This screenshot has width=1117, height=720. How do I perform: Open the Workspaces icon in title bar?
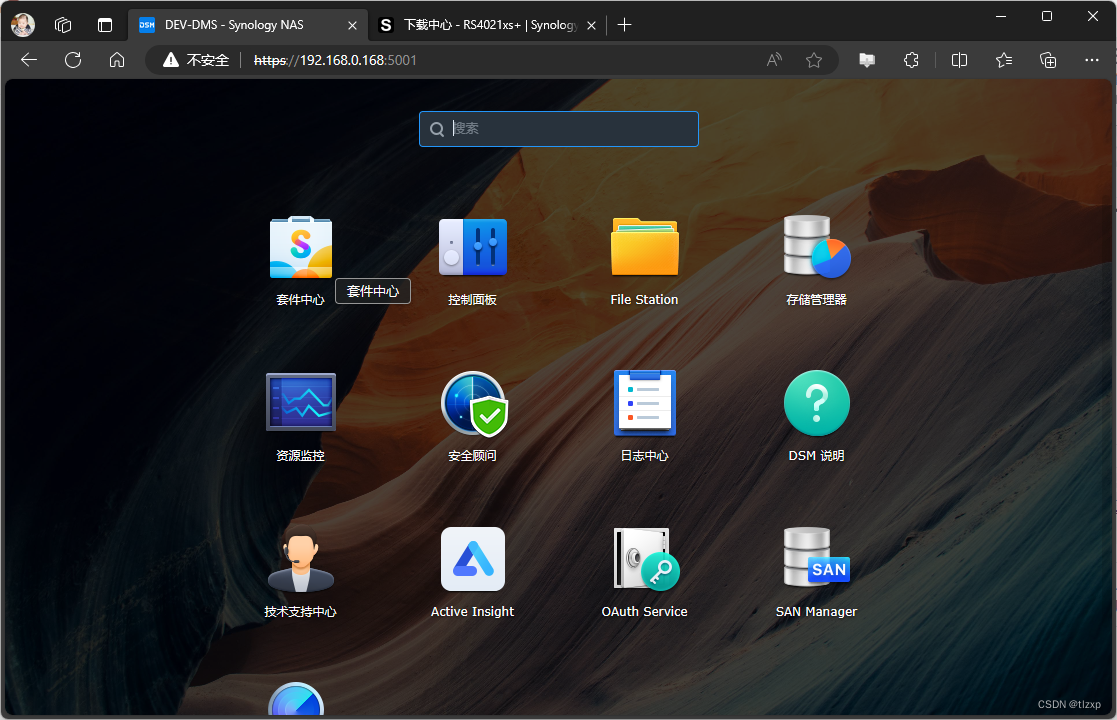tap(63, 25)
